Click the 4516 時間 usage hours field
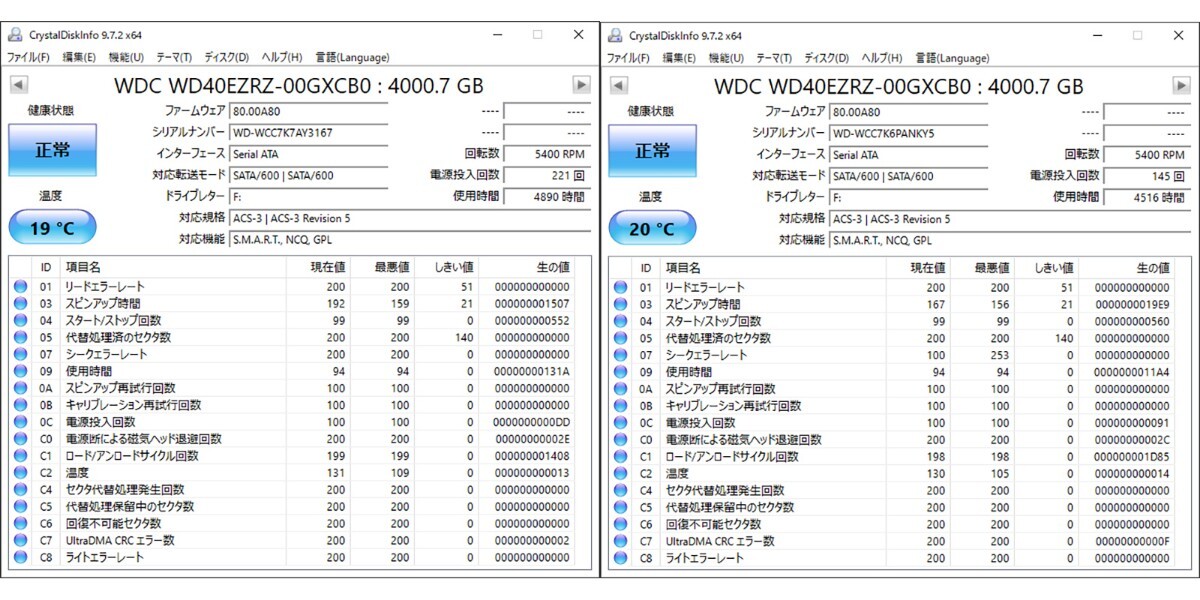 click(x=1146, y=197)
